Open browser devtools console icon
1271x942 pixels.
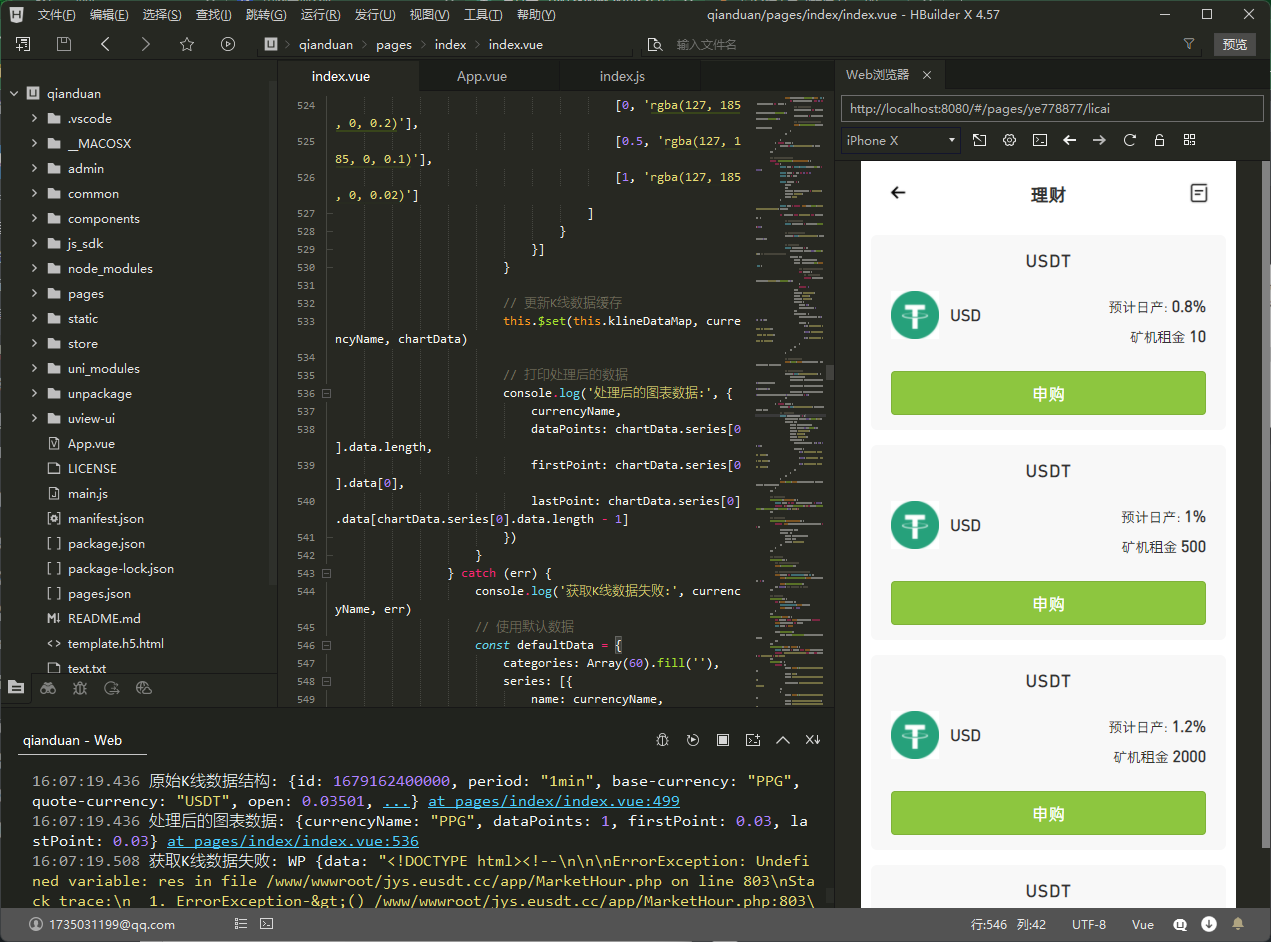tap(1040, 140)
